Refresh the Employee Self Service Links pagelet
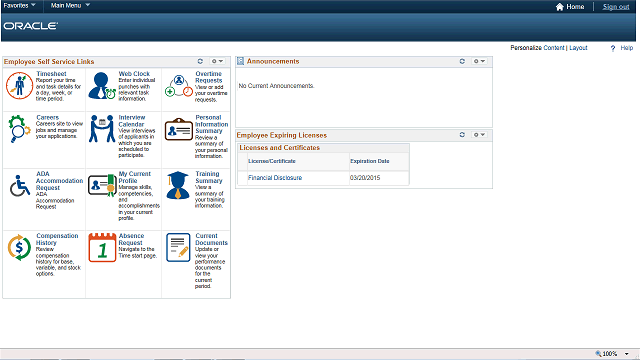 [200, 61]
